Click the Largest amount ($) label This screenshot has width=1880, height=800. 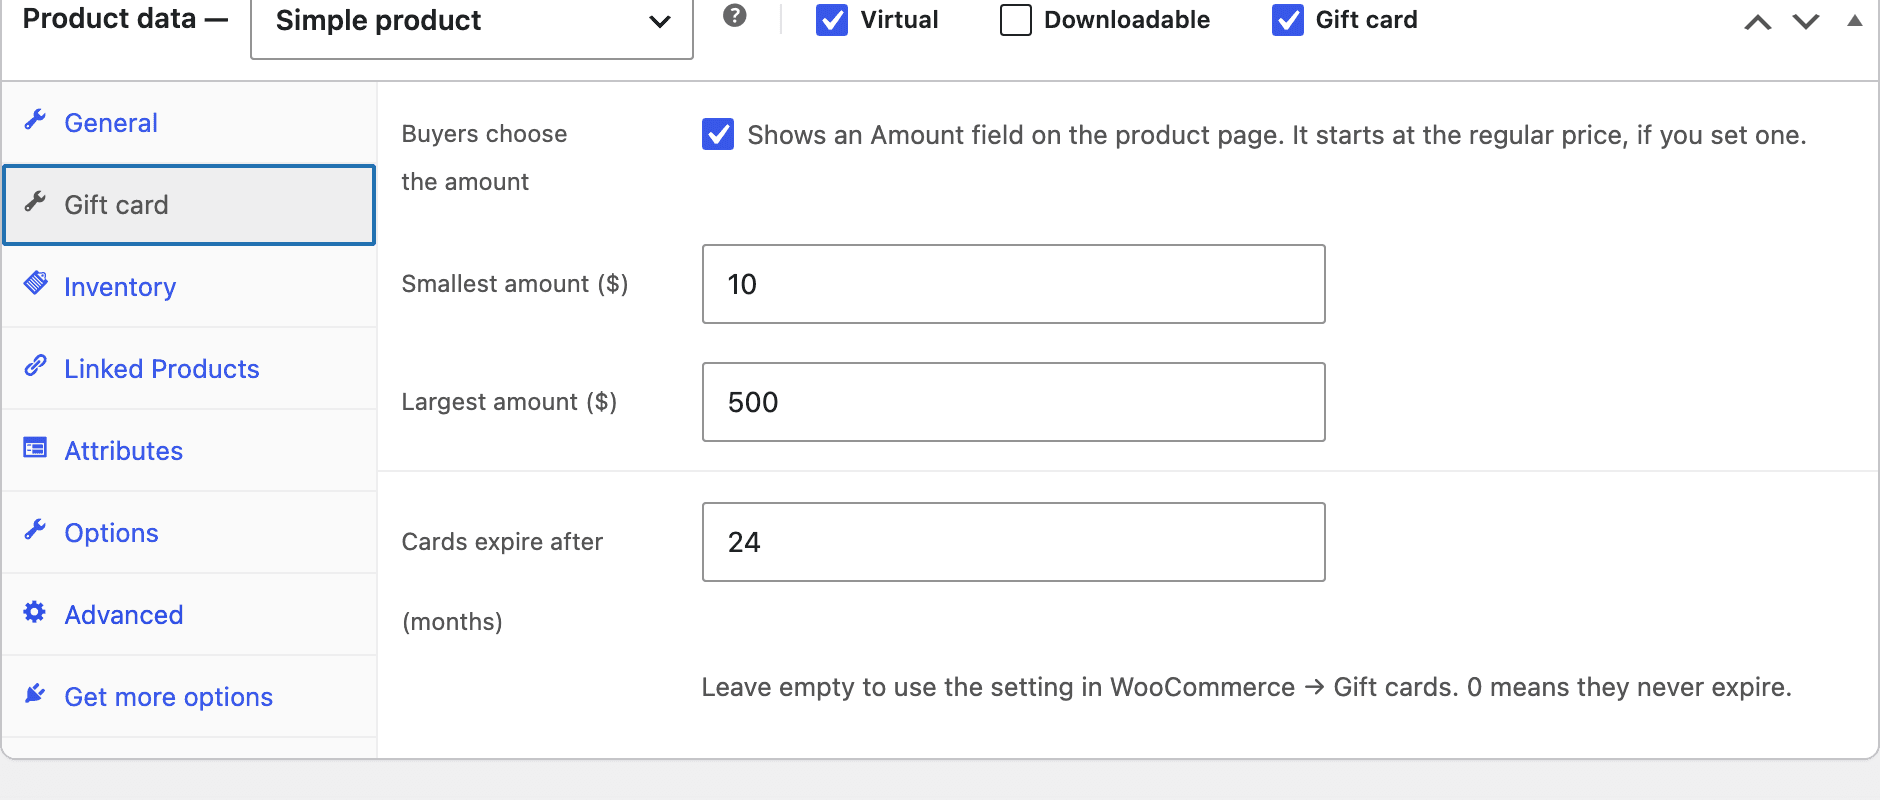(x=509, y=402)
